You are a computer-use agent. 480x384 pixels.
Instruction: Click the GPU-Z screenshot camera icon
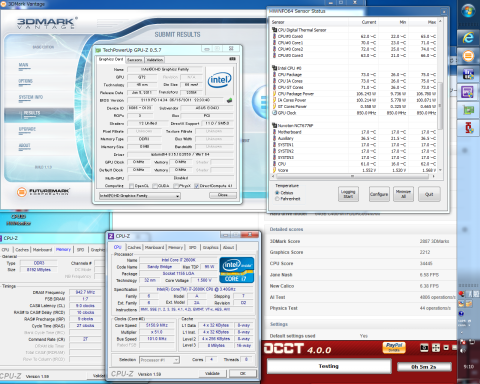tap(233, 59)
